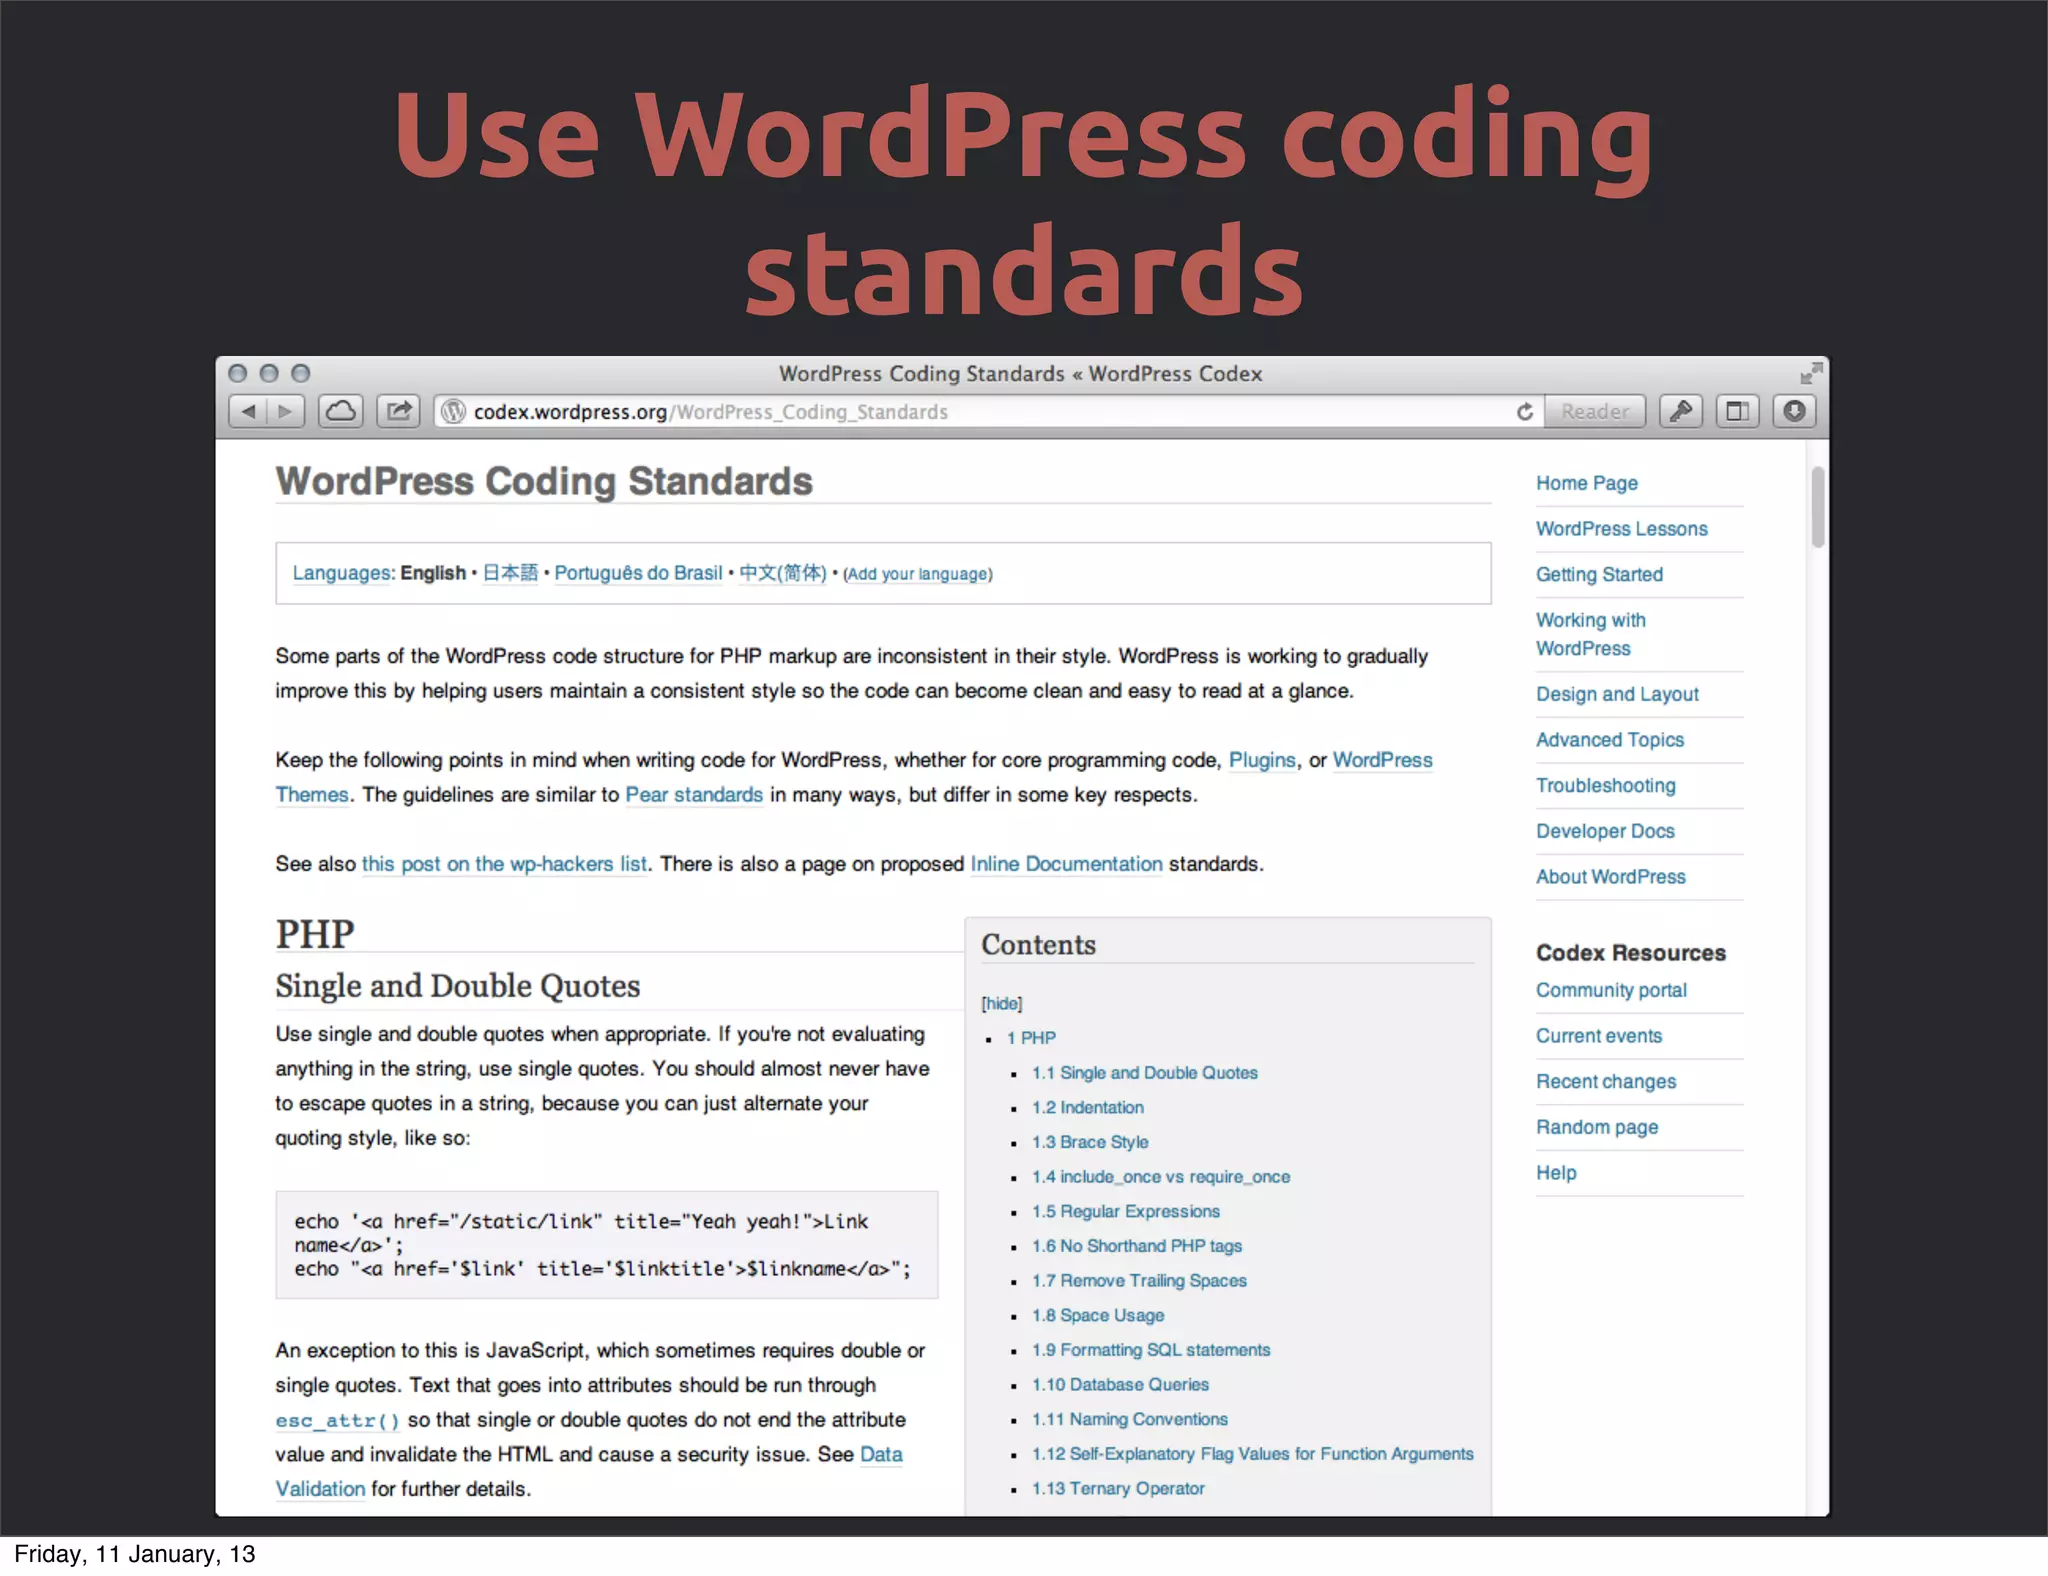The height and width of the screenshot is (1576, 2048).
Task: Open the Home Page sidebar link
Action: point(1586,483)
